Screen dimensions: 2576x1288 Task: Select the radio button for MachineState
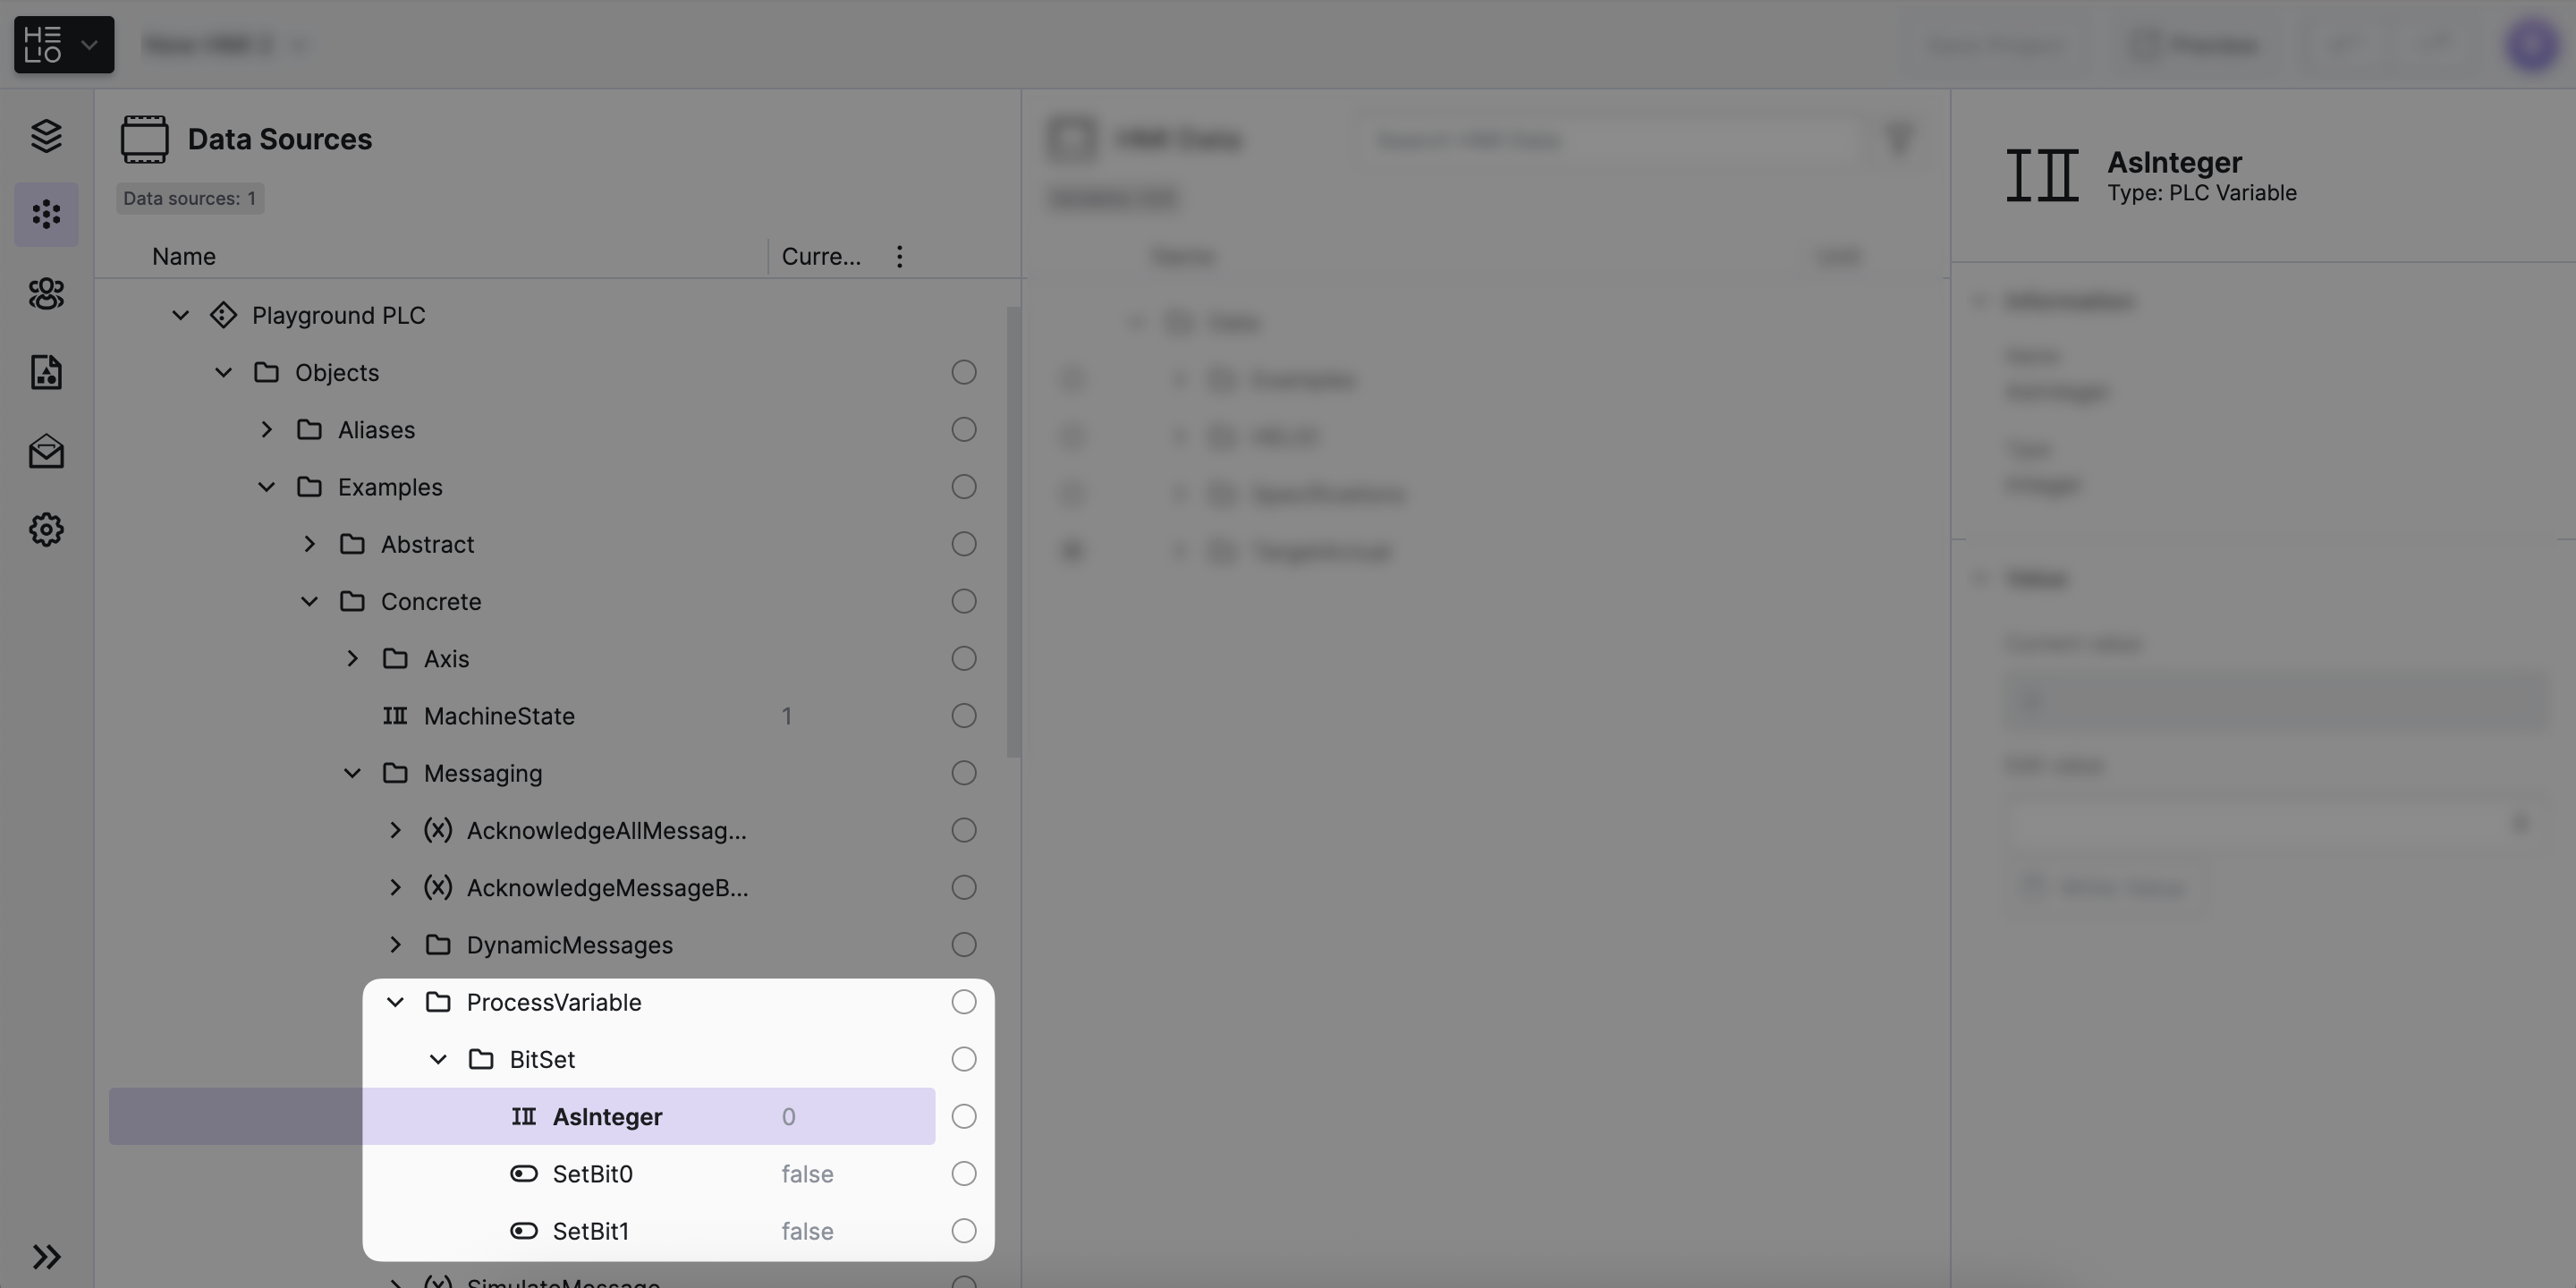coord(963,716)
